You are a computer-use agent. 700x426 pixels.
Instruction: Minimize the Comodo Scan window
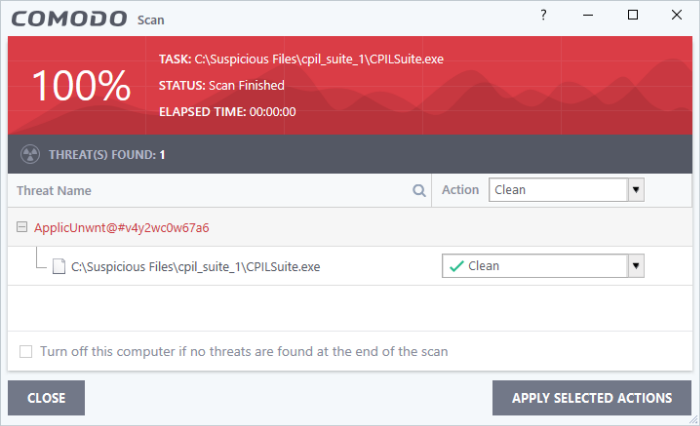(588, 15)
